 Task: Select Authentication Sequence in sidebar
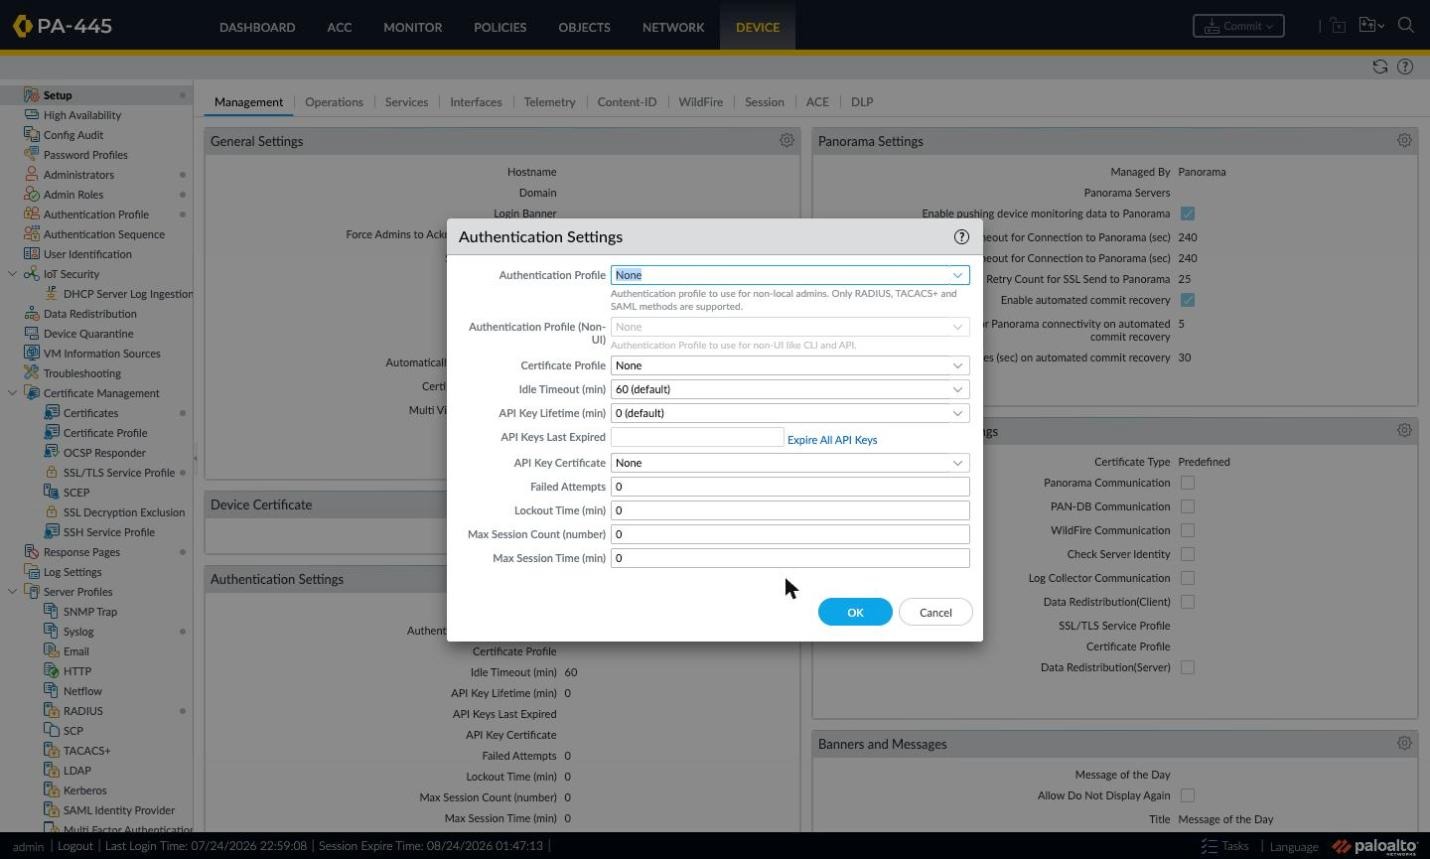[104, 235]
